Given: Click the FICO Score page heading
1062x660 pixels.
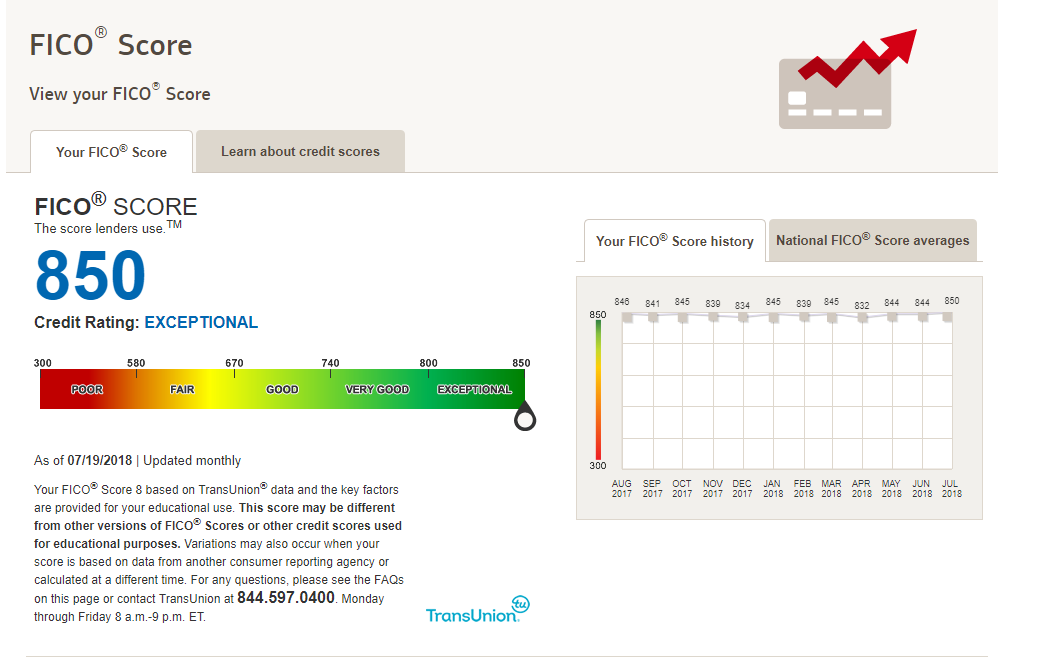Looking at the screenshot, I should [x=110, y=44].
